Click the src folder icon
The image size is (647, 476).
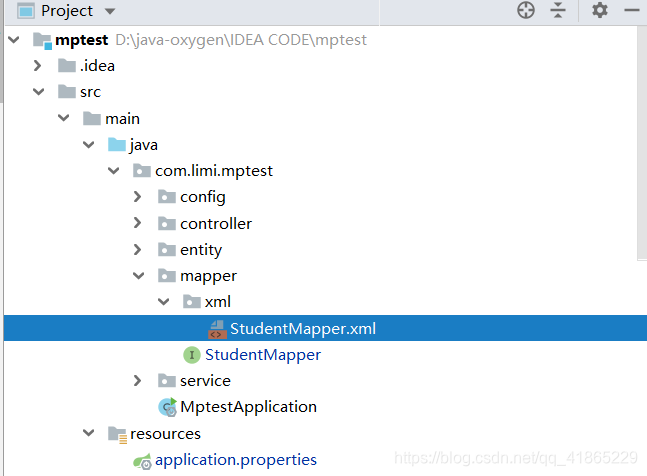pyautogui.click(x=67, y=92)
